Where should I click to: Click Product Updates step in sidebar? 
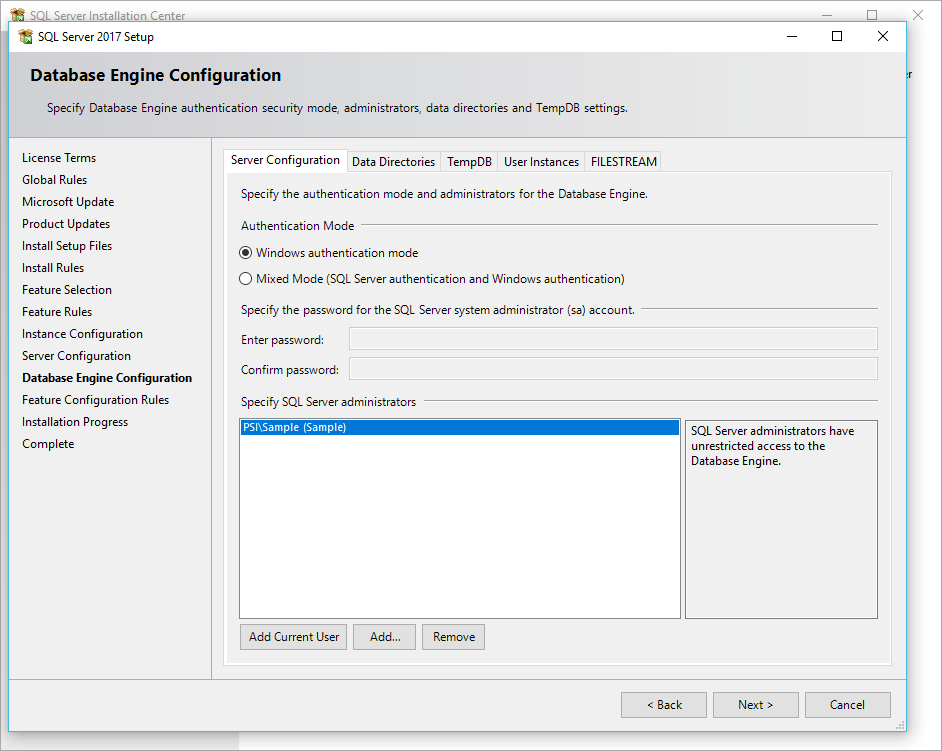66,224
